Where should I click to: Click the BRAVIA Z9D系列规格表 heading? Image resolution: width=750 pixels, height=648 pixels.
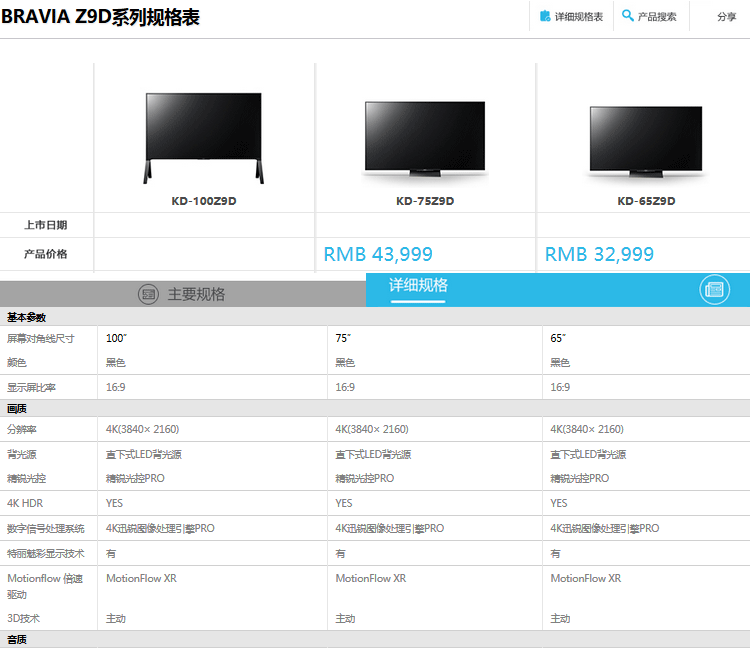coord(100,17)
